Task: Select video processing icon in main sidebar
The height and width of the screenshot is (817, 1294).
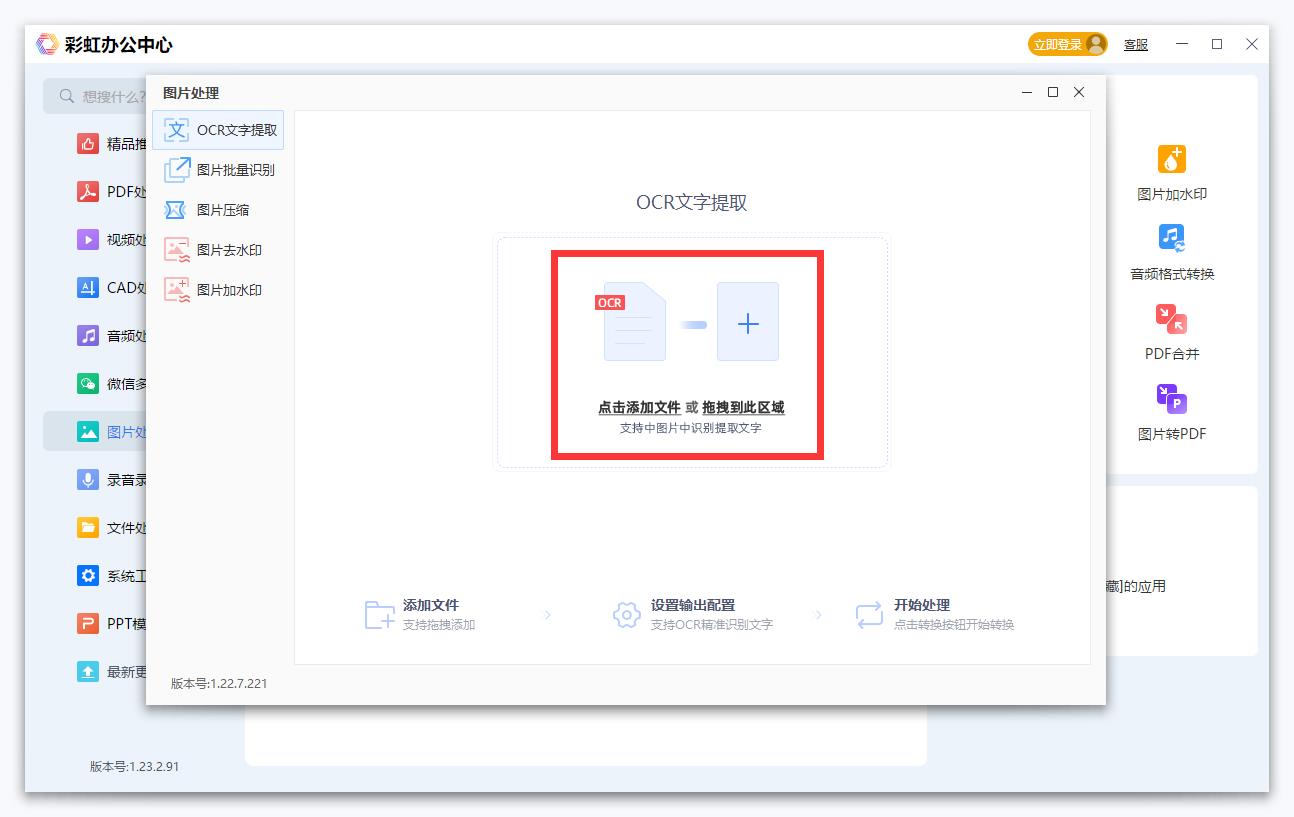Action: pos(88,239)
